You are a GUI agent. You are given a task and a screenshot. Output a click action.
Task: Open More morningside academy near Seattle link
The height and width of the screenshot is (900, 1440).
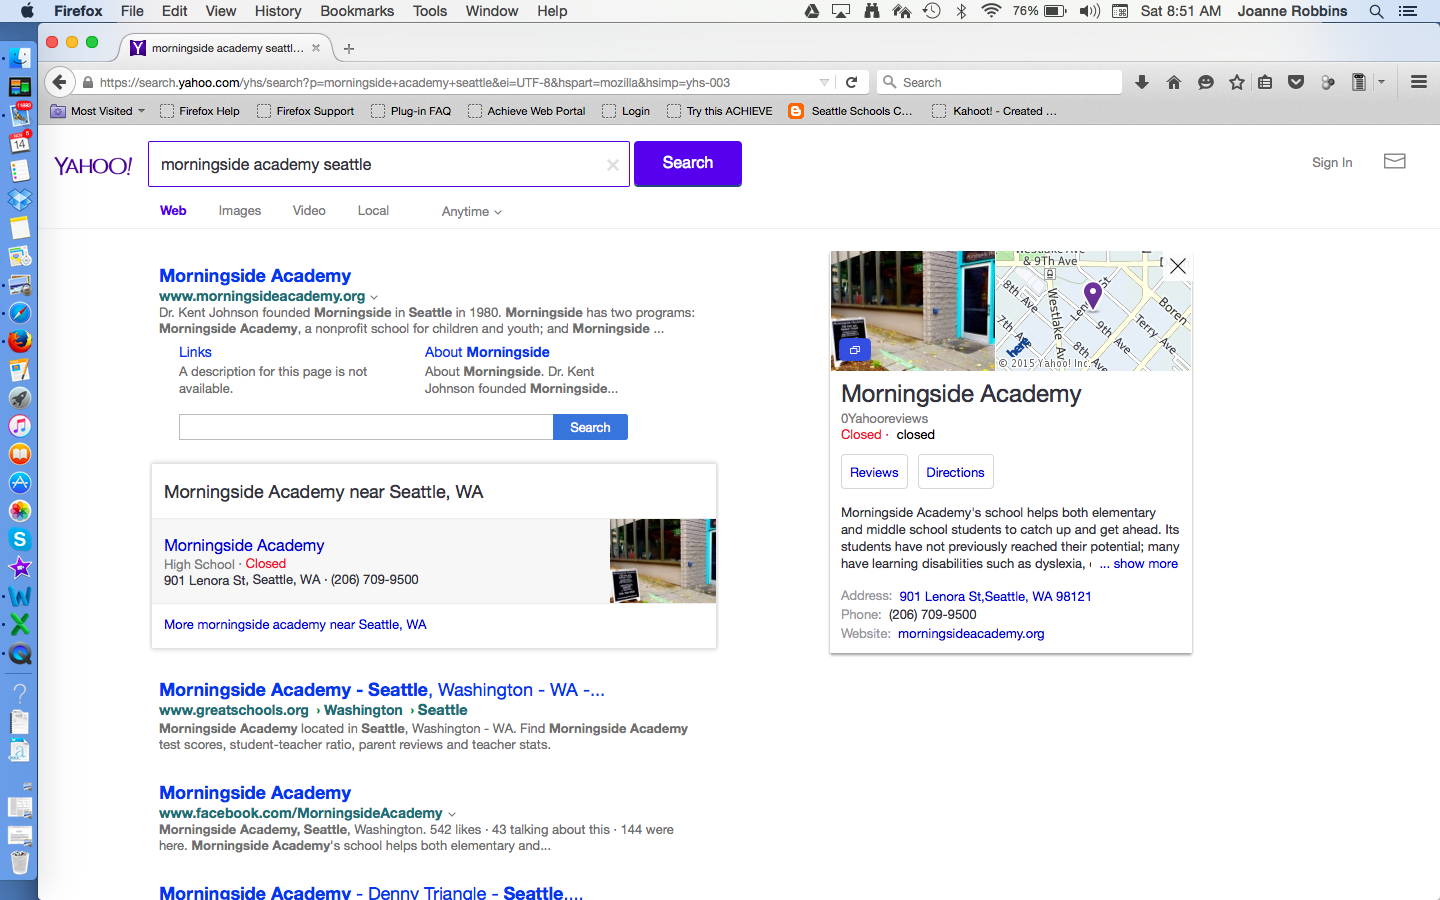(295, 625)
